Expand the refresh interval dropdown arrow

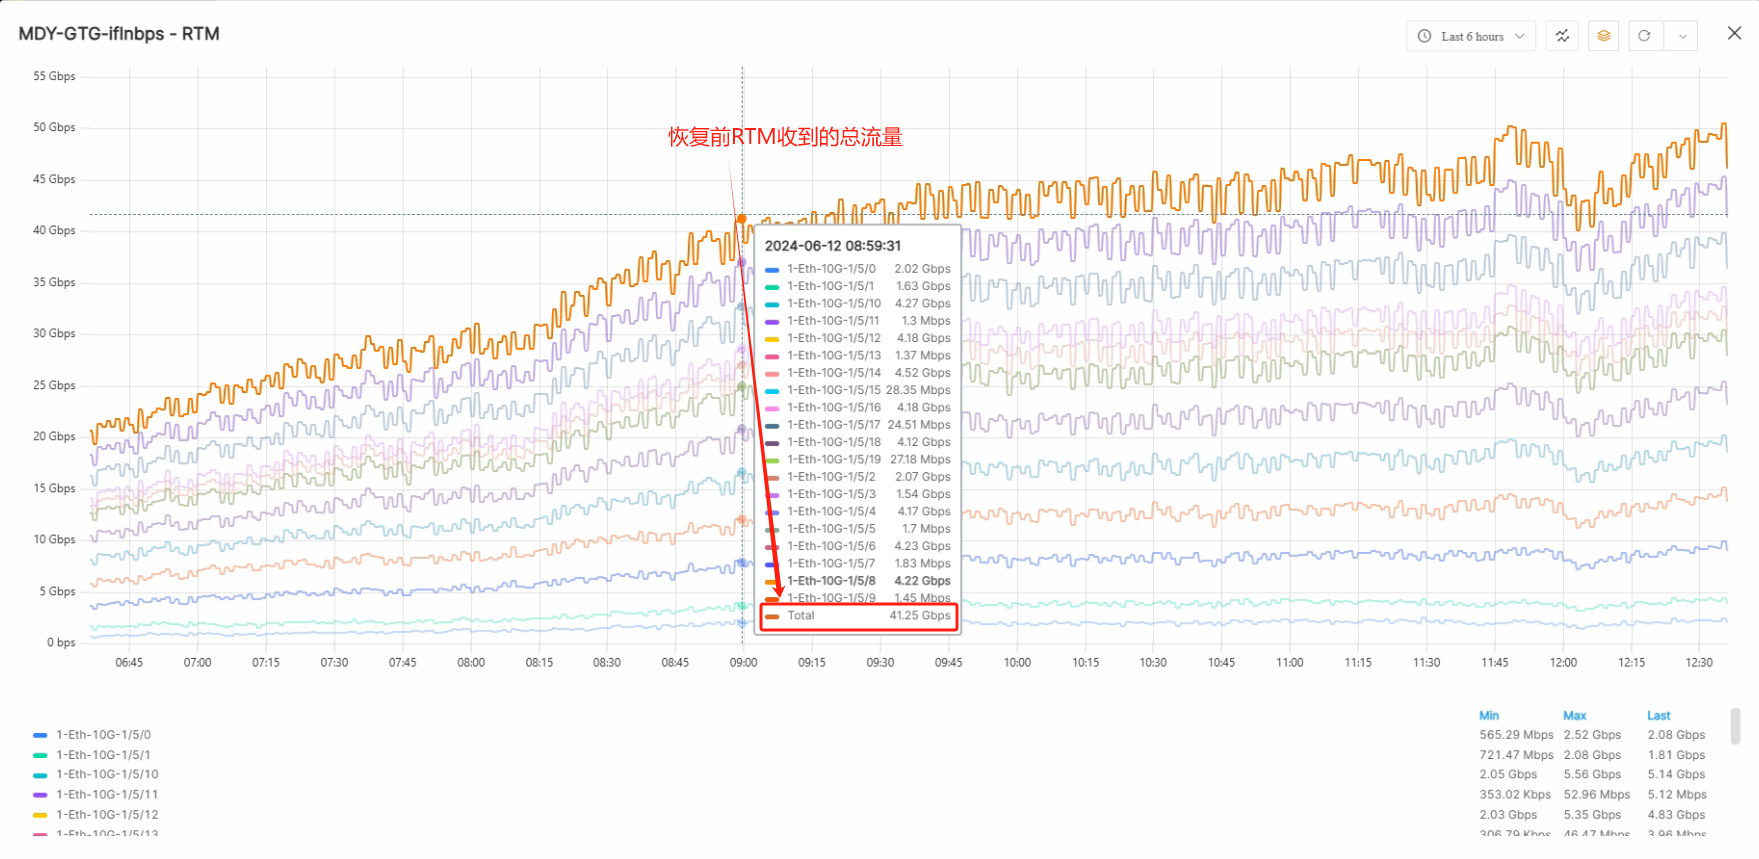click(1682, 36)
